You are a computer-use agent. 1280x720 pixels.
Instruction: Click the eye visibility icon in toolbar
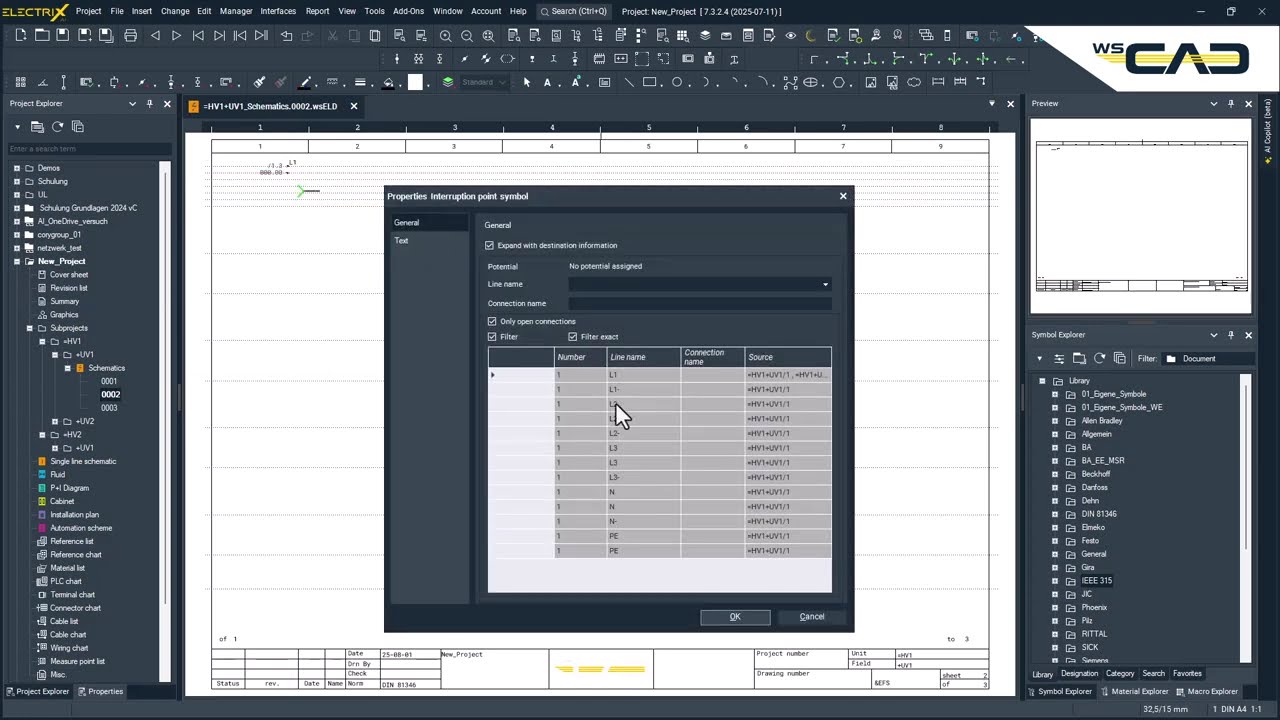tap(791, 35)
